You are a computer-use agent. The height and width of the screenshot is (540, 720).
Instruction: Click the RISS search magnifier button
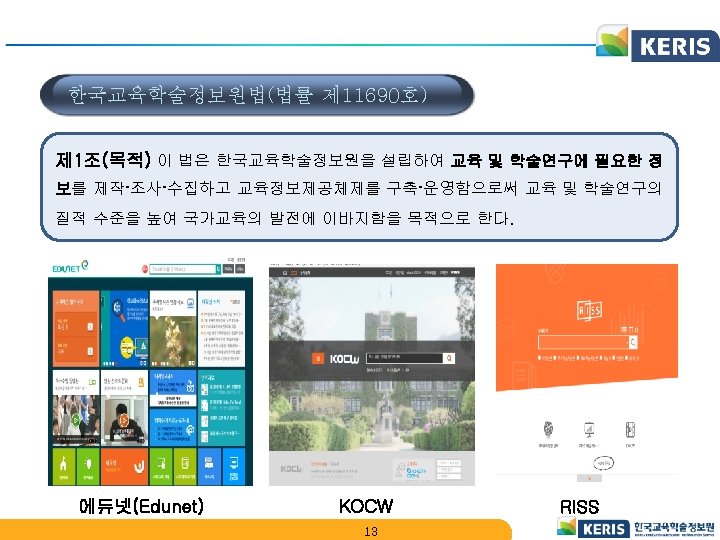[x=633, y=342]
